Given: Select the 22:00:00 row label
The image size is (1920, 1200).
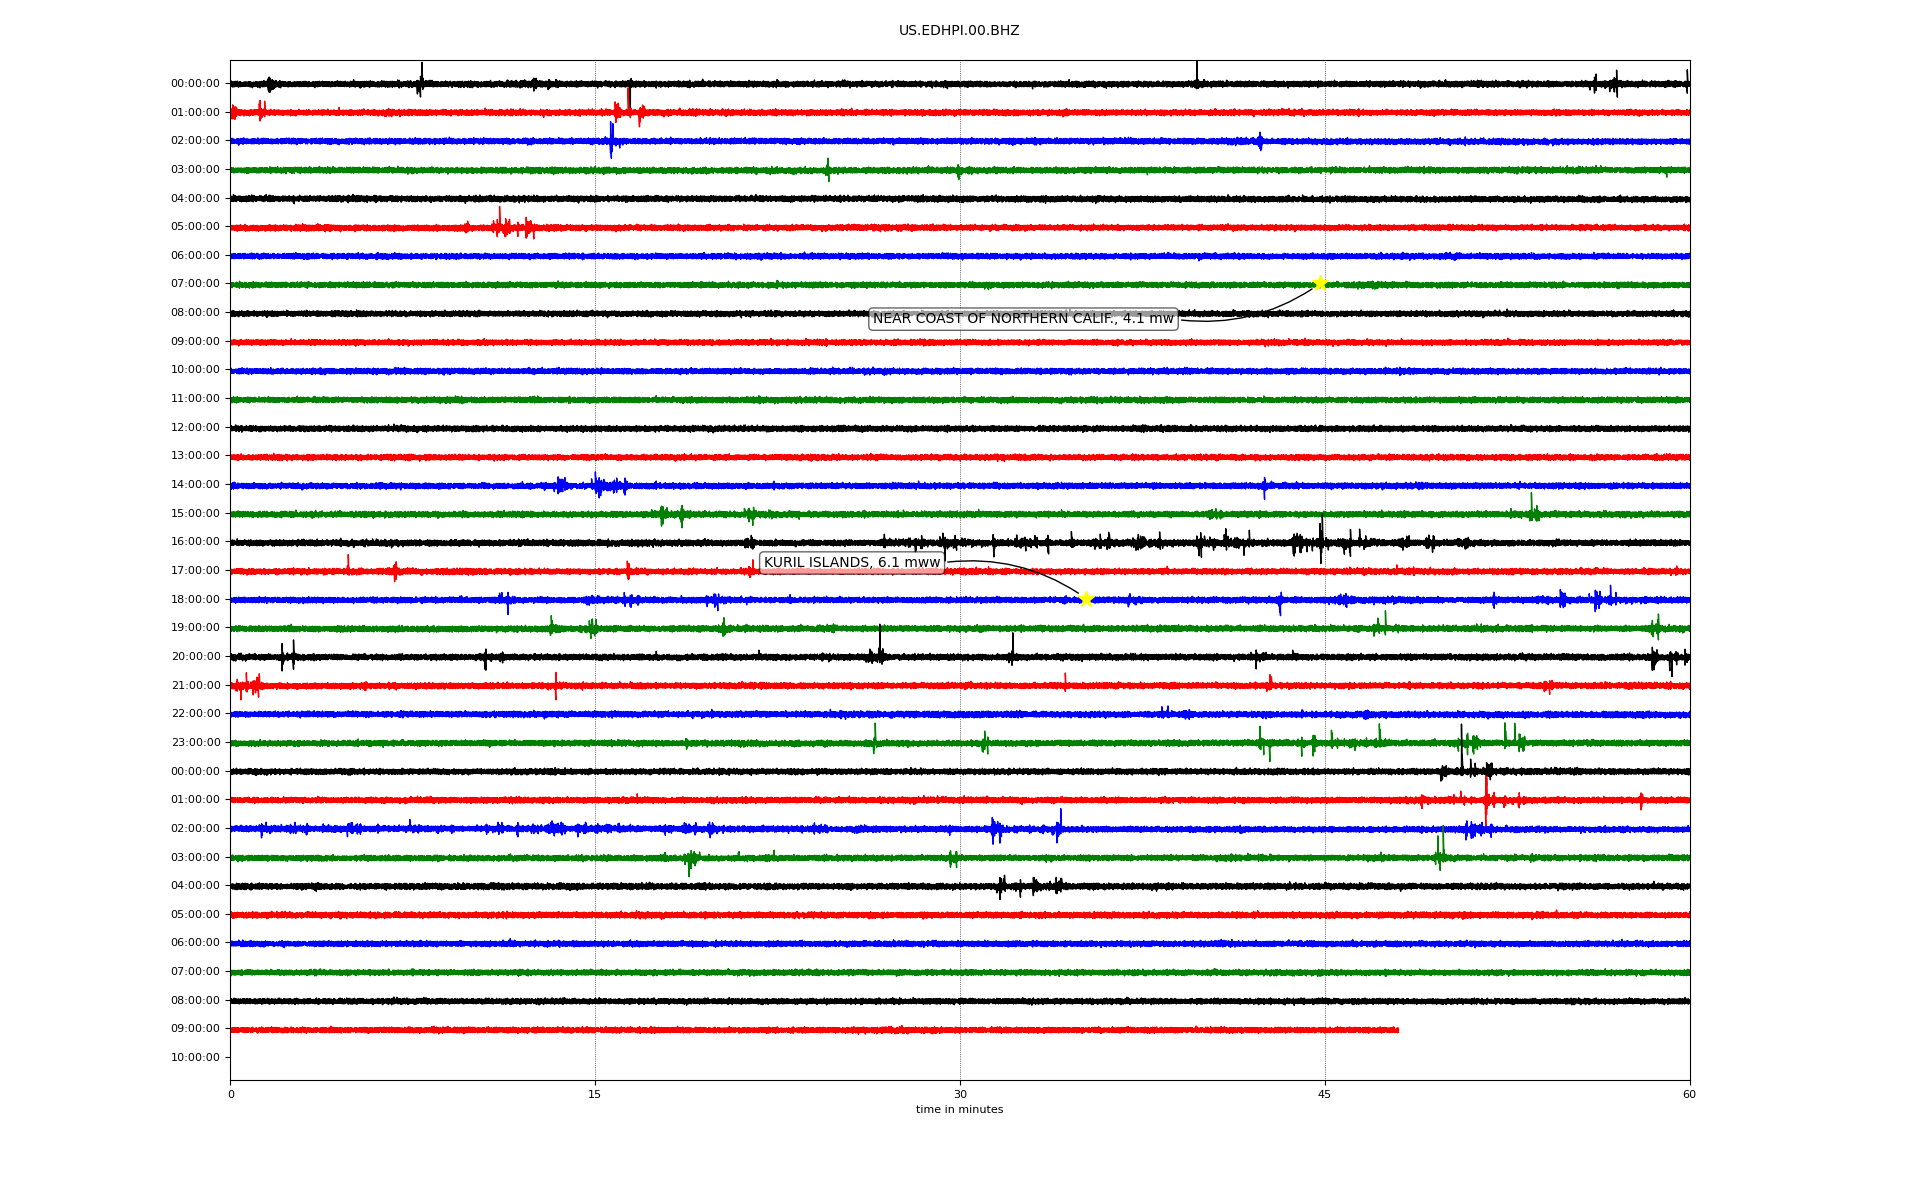Looking at the screenshot, I should pos(195,714).
